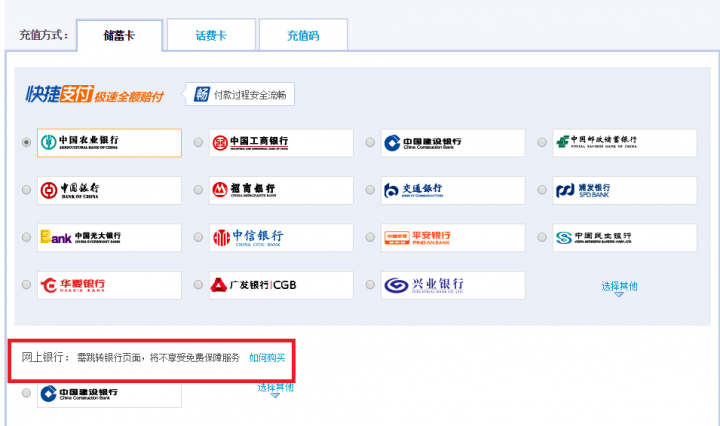Click the 中信银行 CITIC logo card

[x=281, y=237]
